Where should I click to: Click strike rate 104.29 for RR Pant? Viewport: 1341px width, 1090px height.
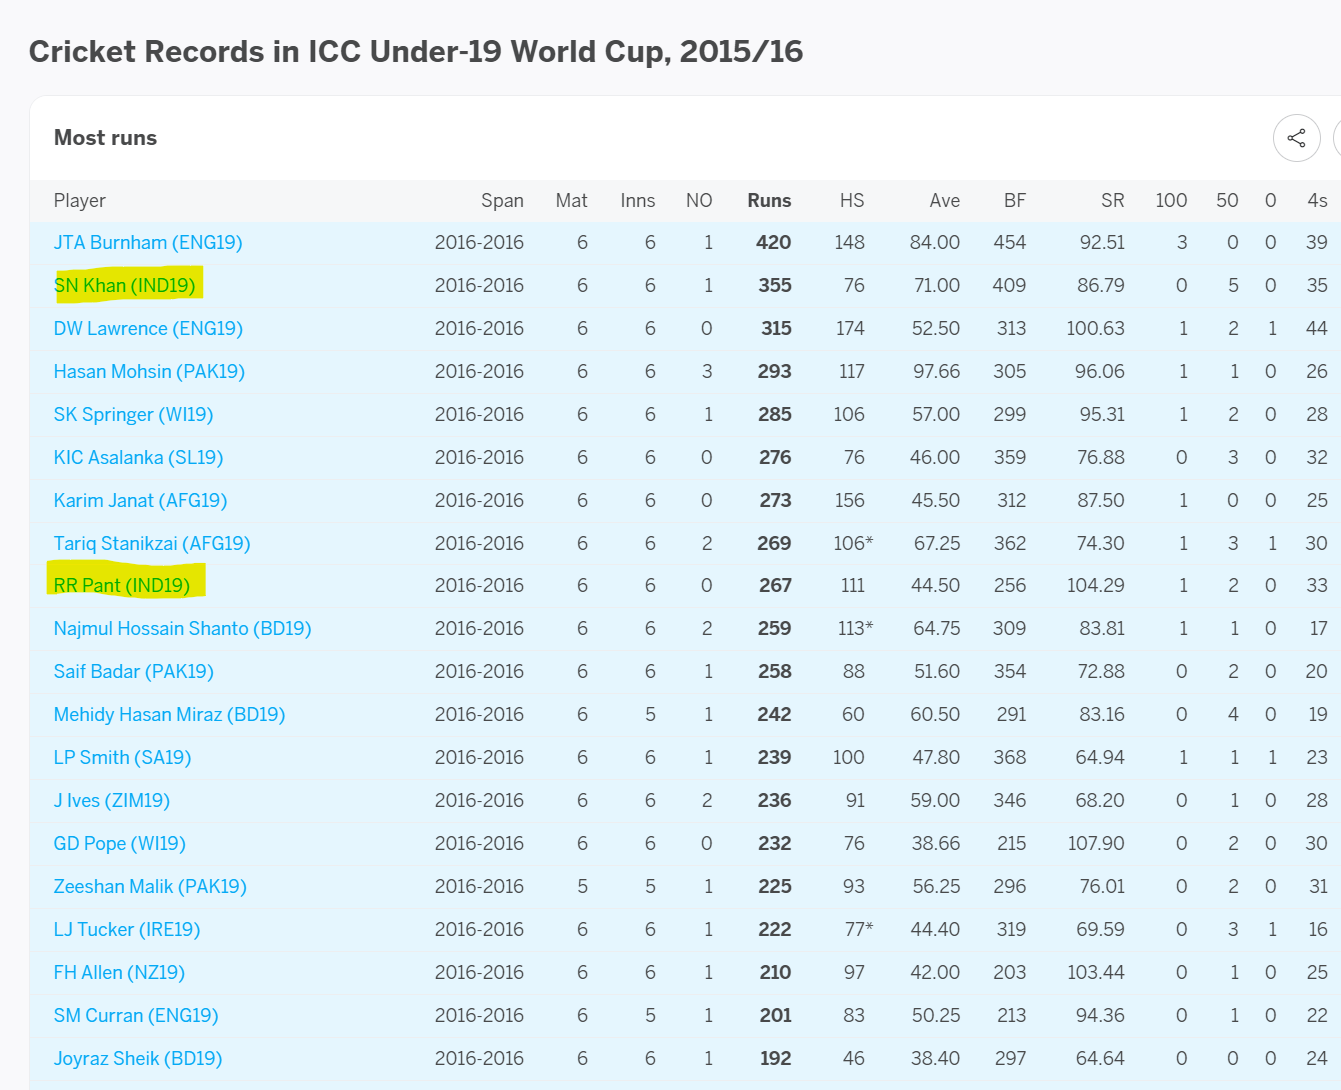tap(1095, 585)
